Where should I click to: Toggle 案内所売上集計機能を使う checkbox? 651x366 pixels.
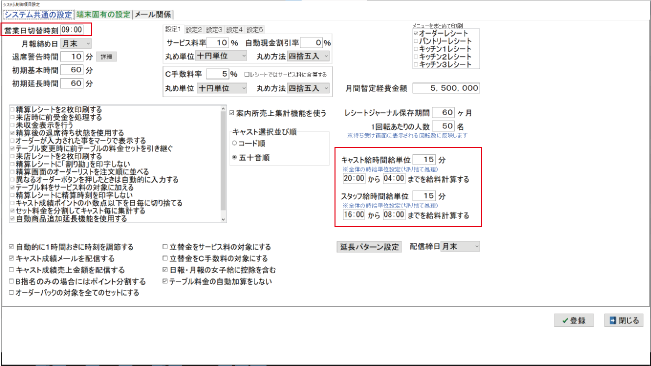pyautogui.click(x=232, y=113)
